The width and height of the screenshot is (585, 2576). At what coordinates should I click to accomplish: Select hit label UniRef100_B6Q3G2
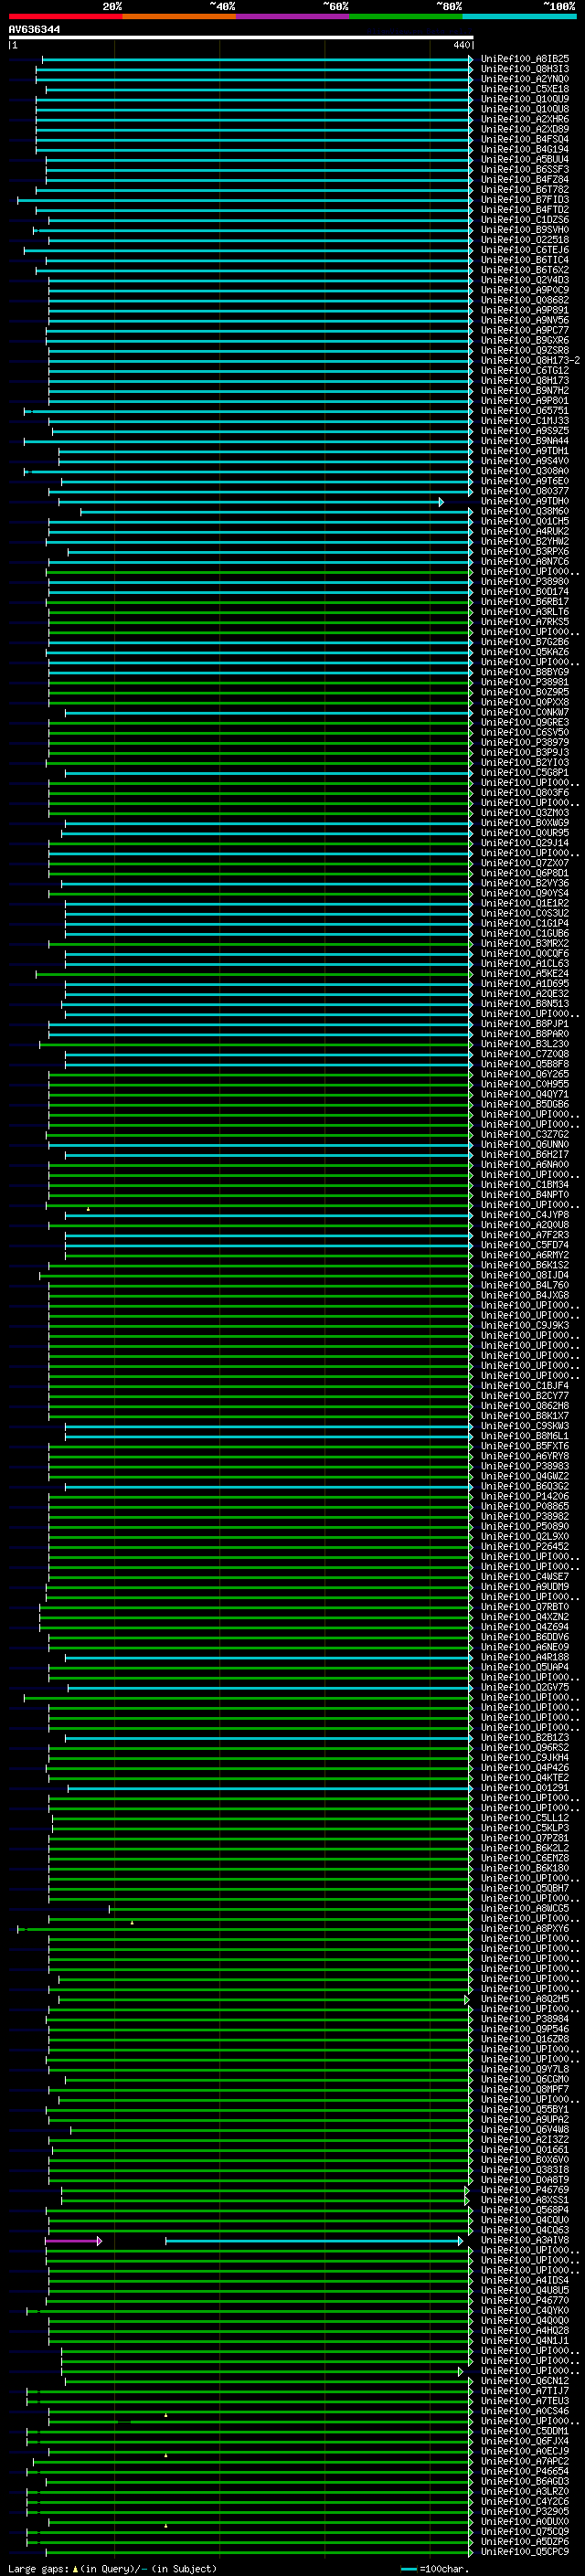coord(524,1486)
